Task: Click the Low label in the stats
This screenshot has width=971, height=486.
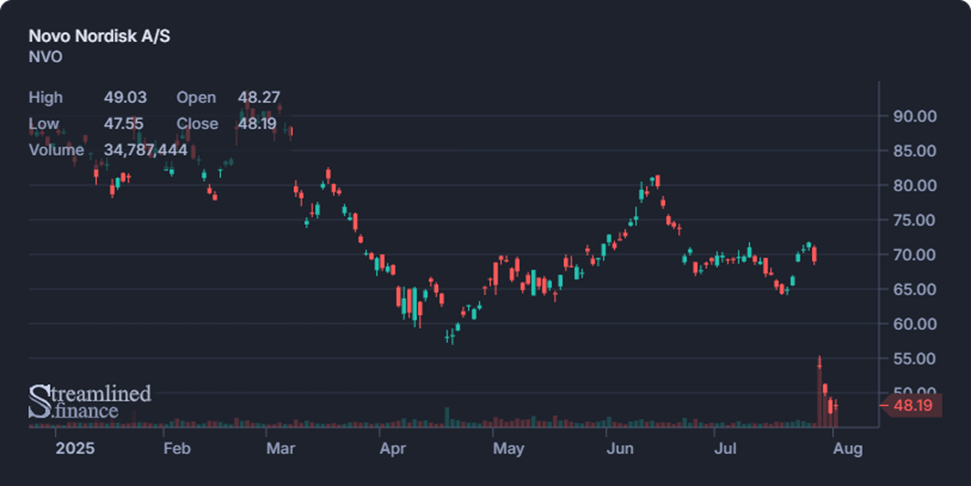Action: point(43,123)
